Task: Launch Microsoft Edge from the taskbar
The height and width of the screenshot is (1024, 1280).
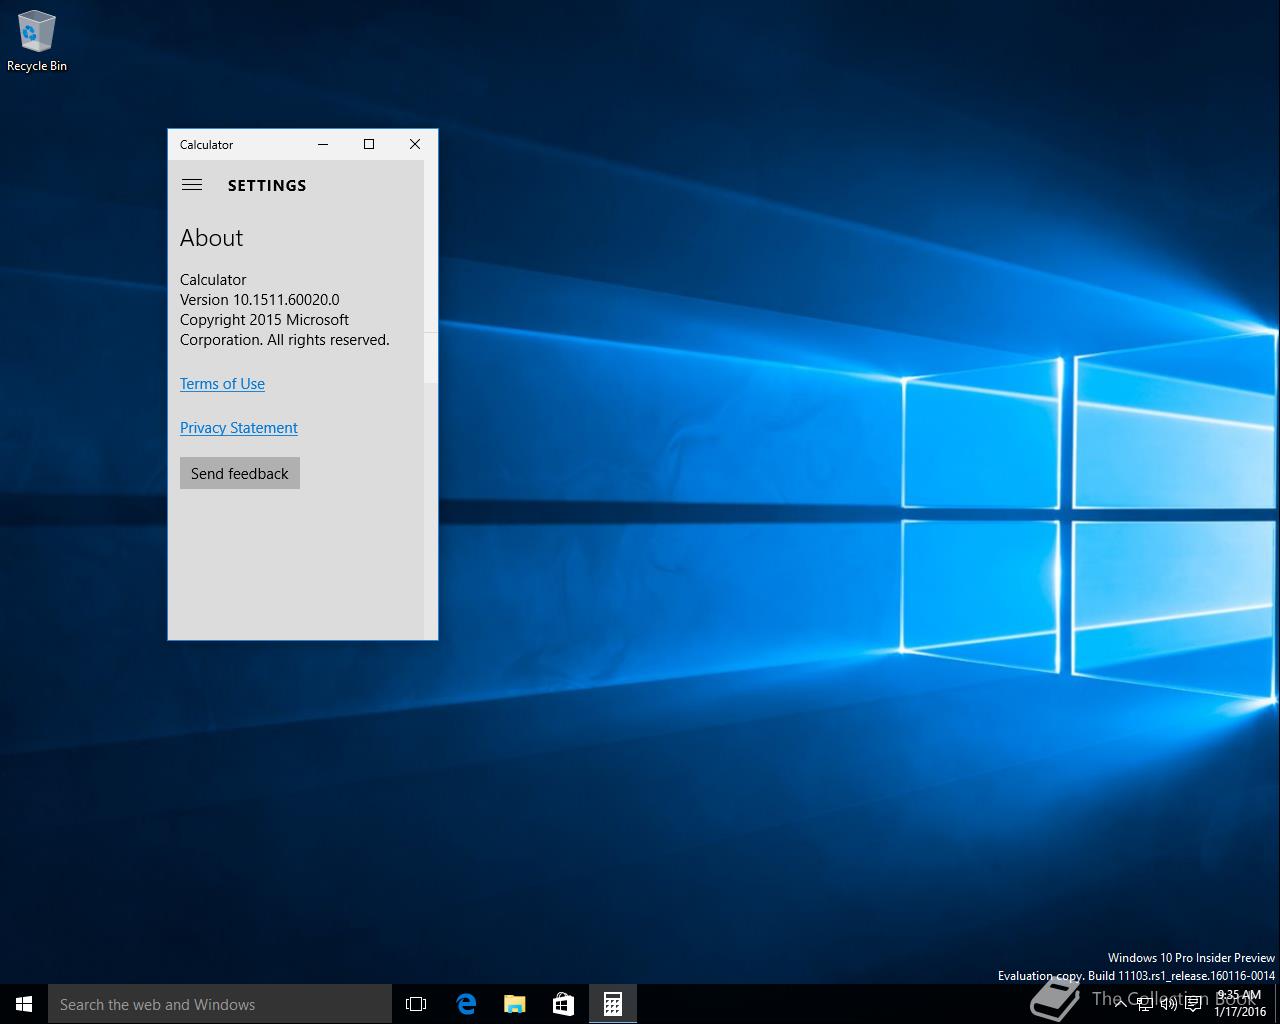Action: [x=466, y=1004]
